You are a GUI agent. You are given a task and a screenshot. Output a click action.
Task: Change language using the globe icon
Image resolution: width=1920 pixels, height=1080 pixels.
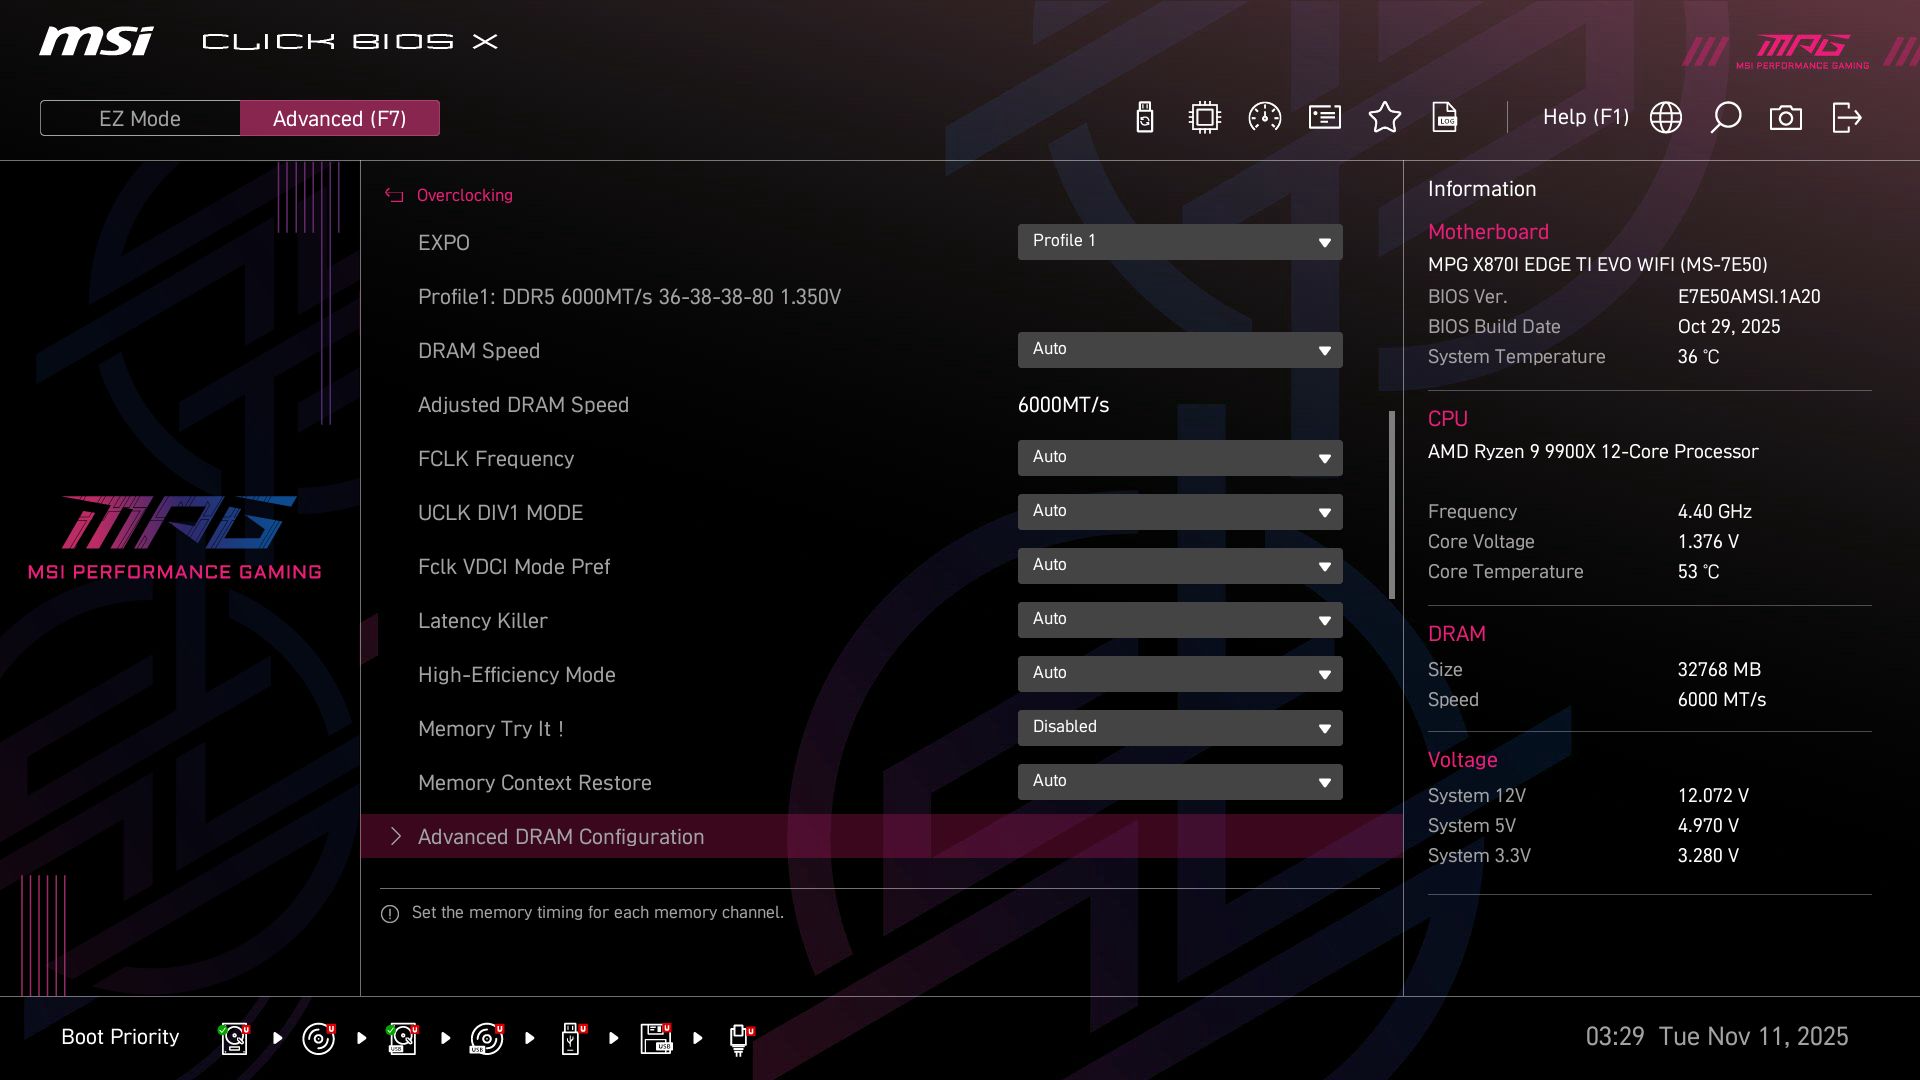click(1665, 117)
